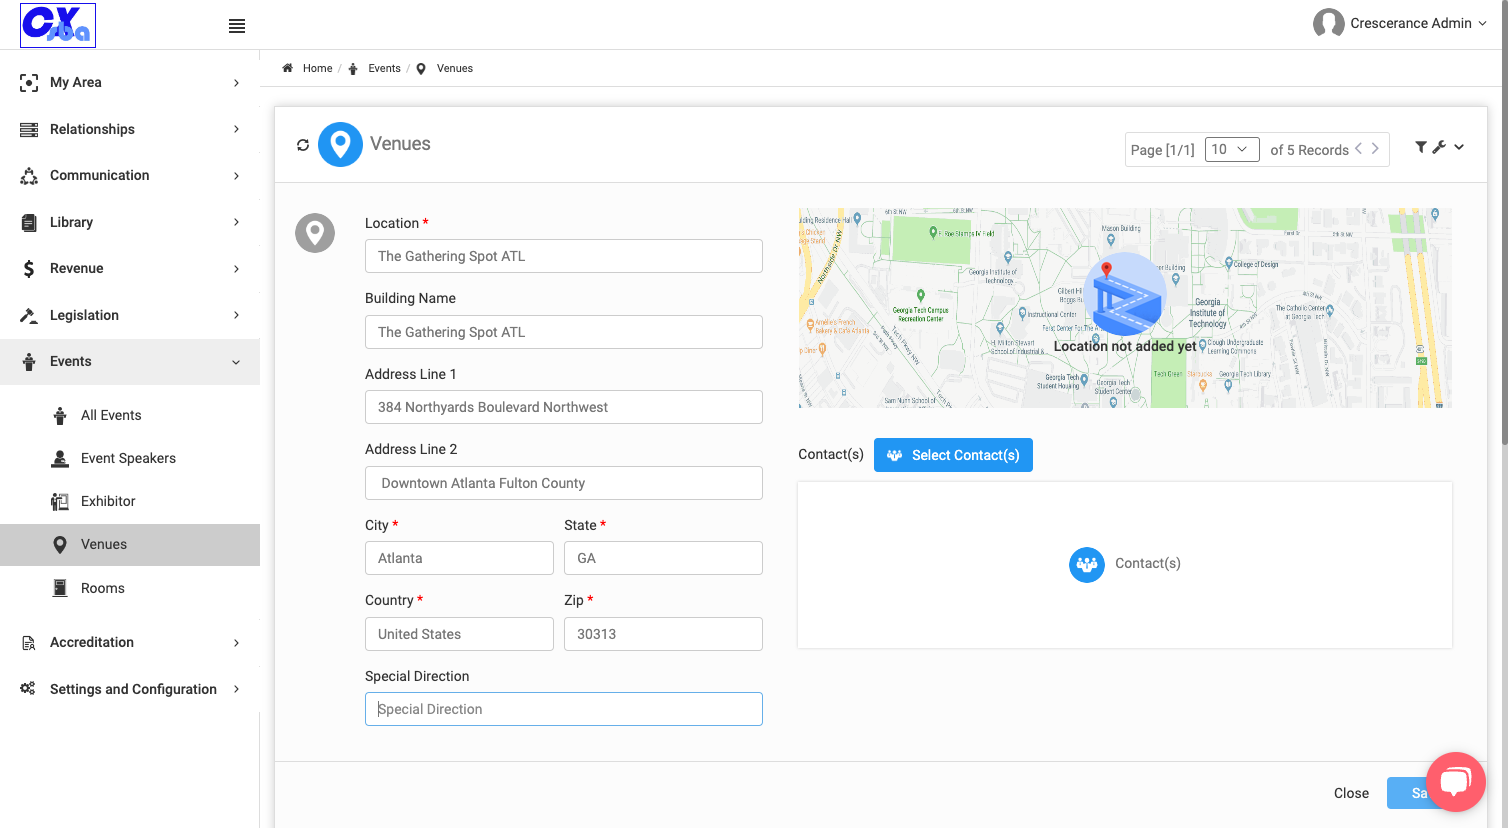This screenshot has height=828, width=1508.
Task: Open the wrench options dropdown arrow
Action: point(1459,147)
